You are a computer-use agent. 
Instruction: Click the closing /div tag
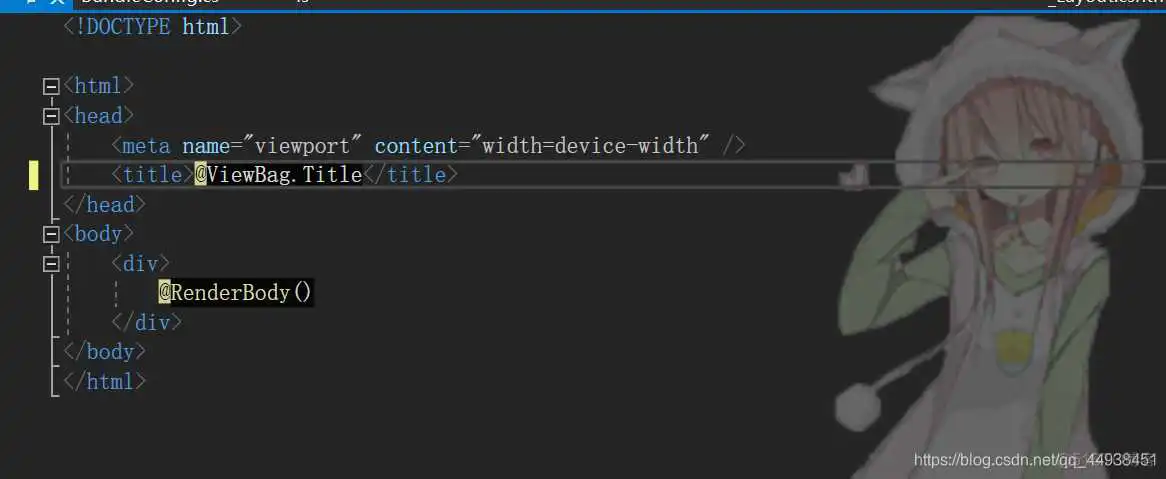tap(146, 322)
